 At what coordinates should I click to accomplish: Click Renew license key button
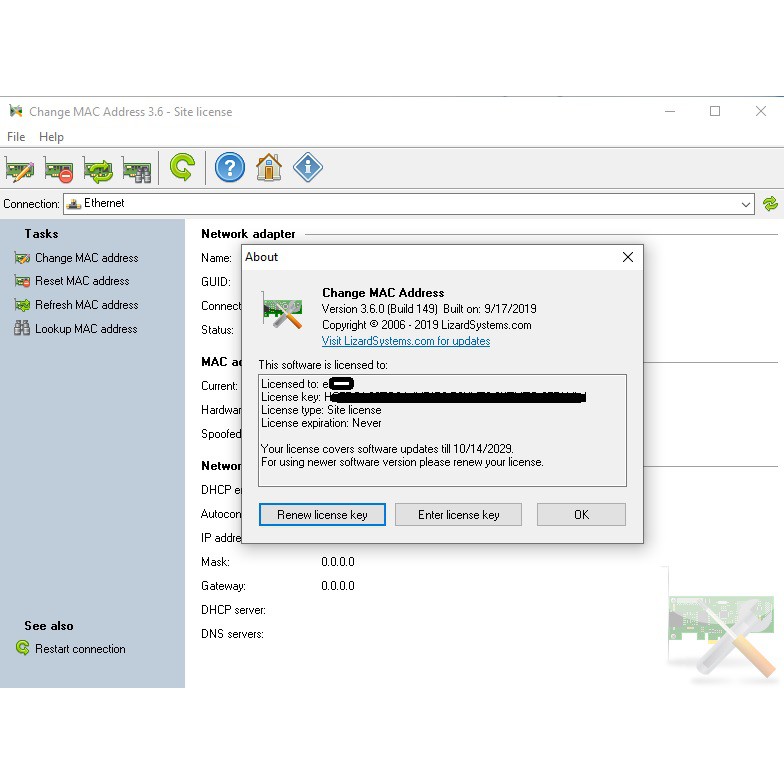(x=322, y=514)
